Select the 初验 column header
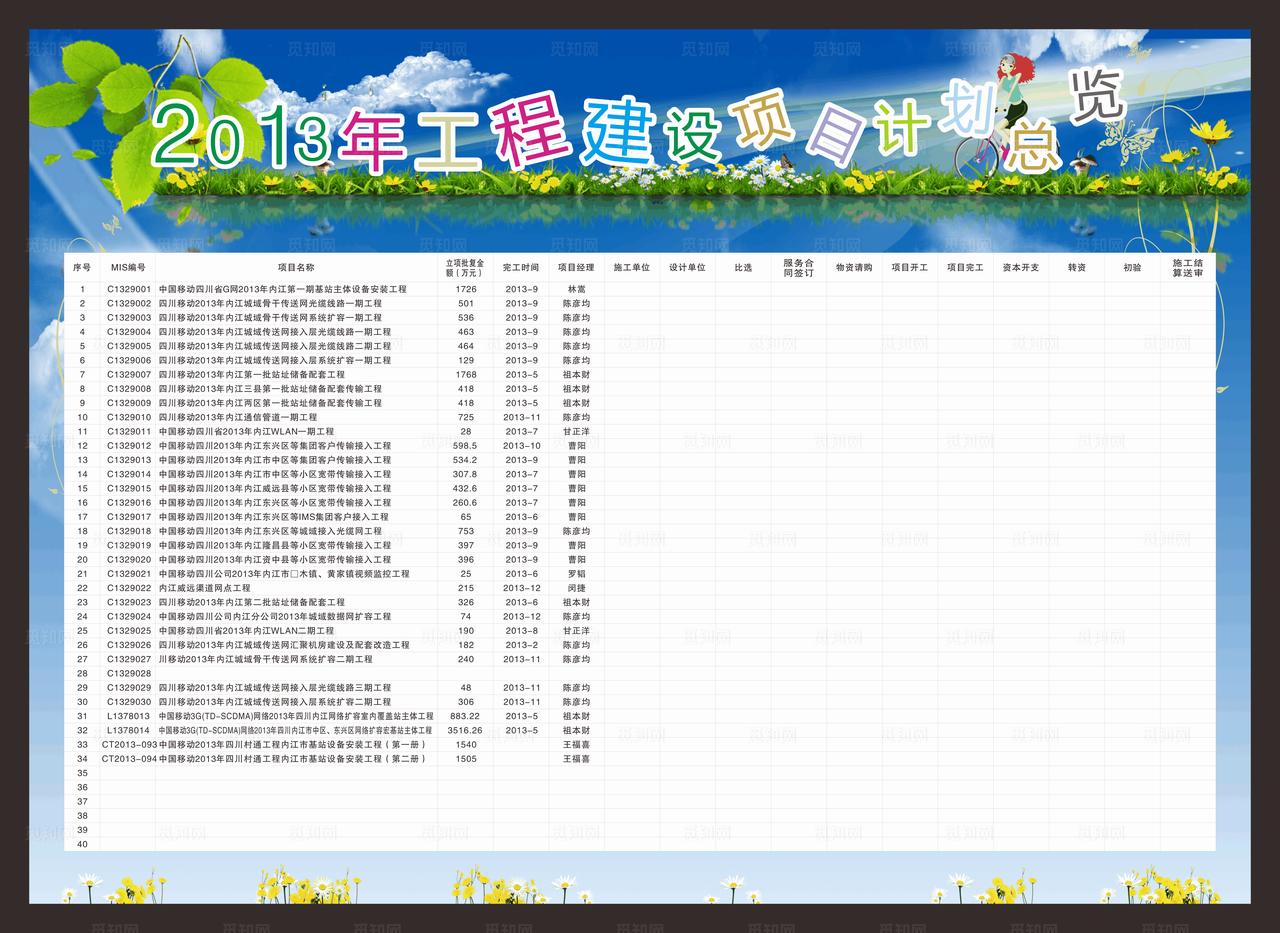 coord(1133,267)
